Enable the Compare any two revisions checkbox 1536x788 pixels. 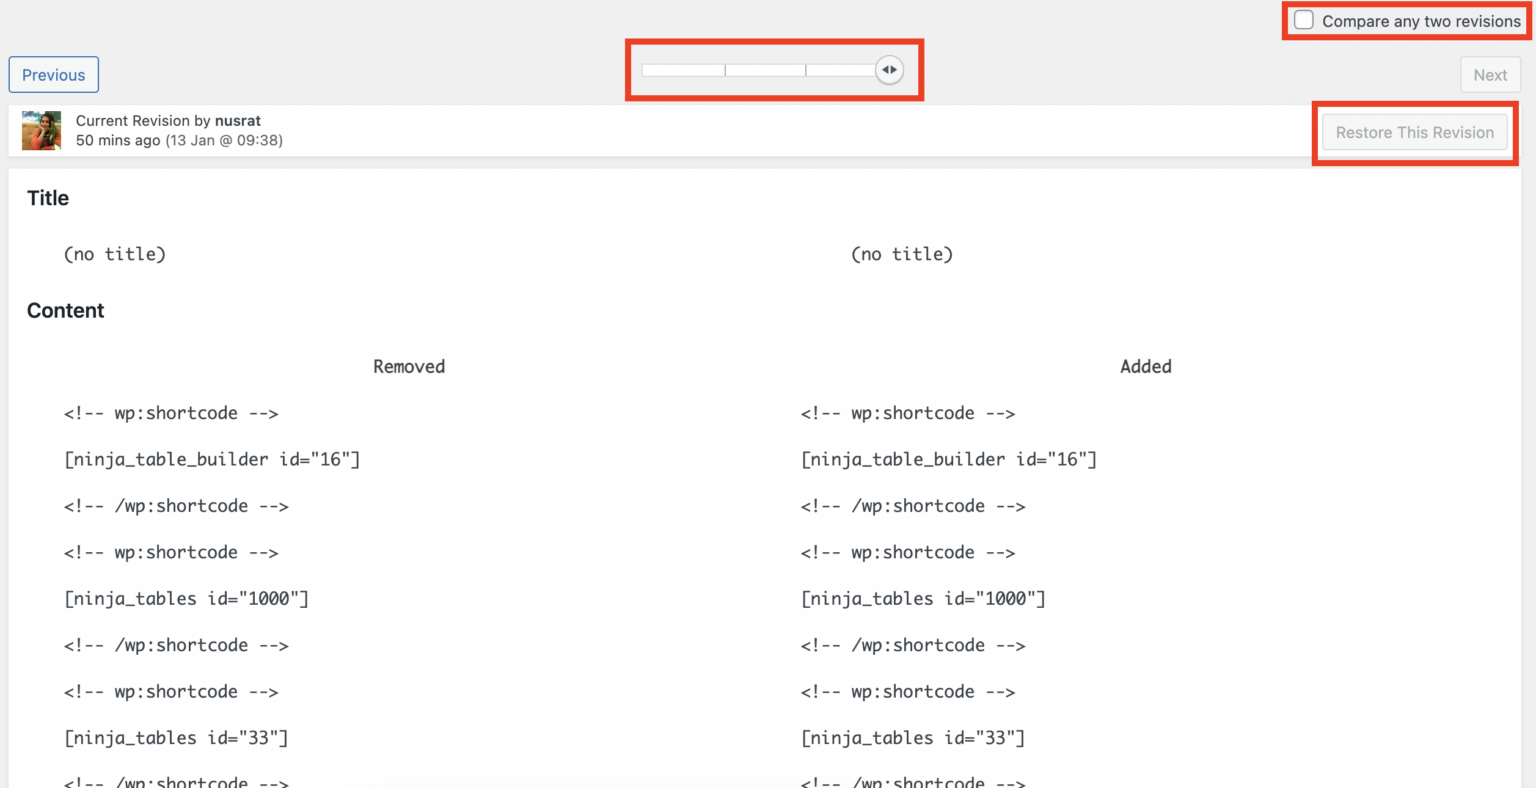[1304, 19]
